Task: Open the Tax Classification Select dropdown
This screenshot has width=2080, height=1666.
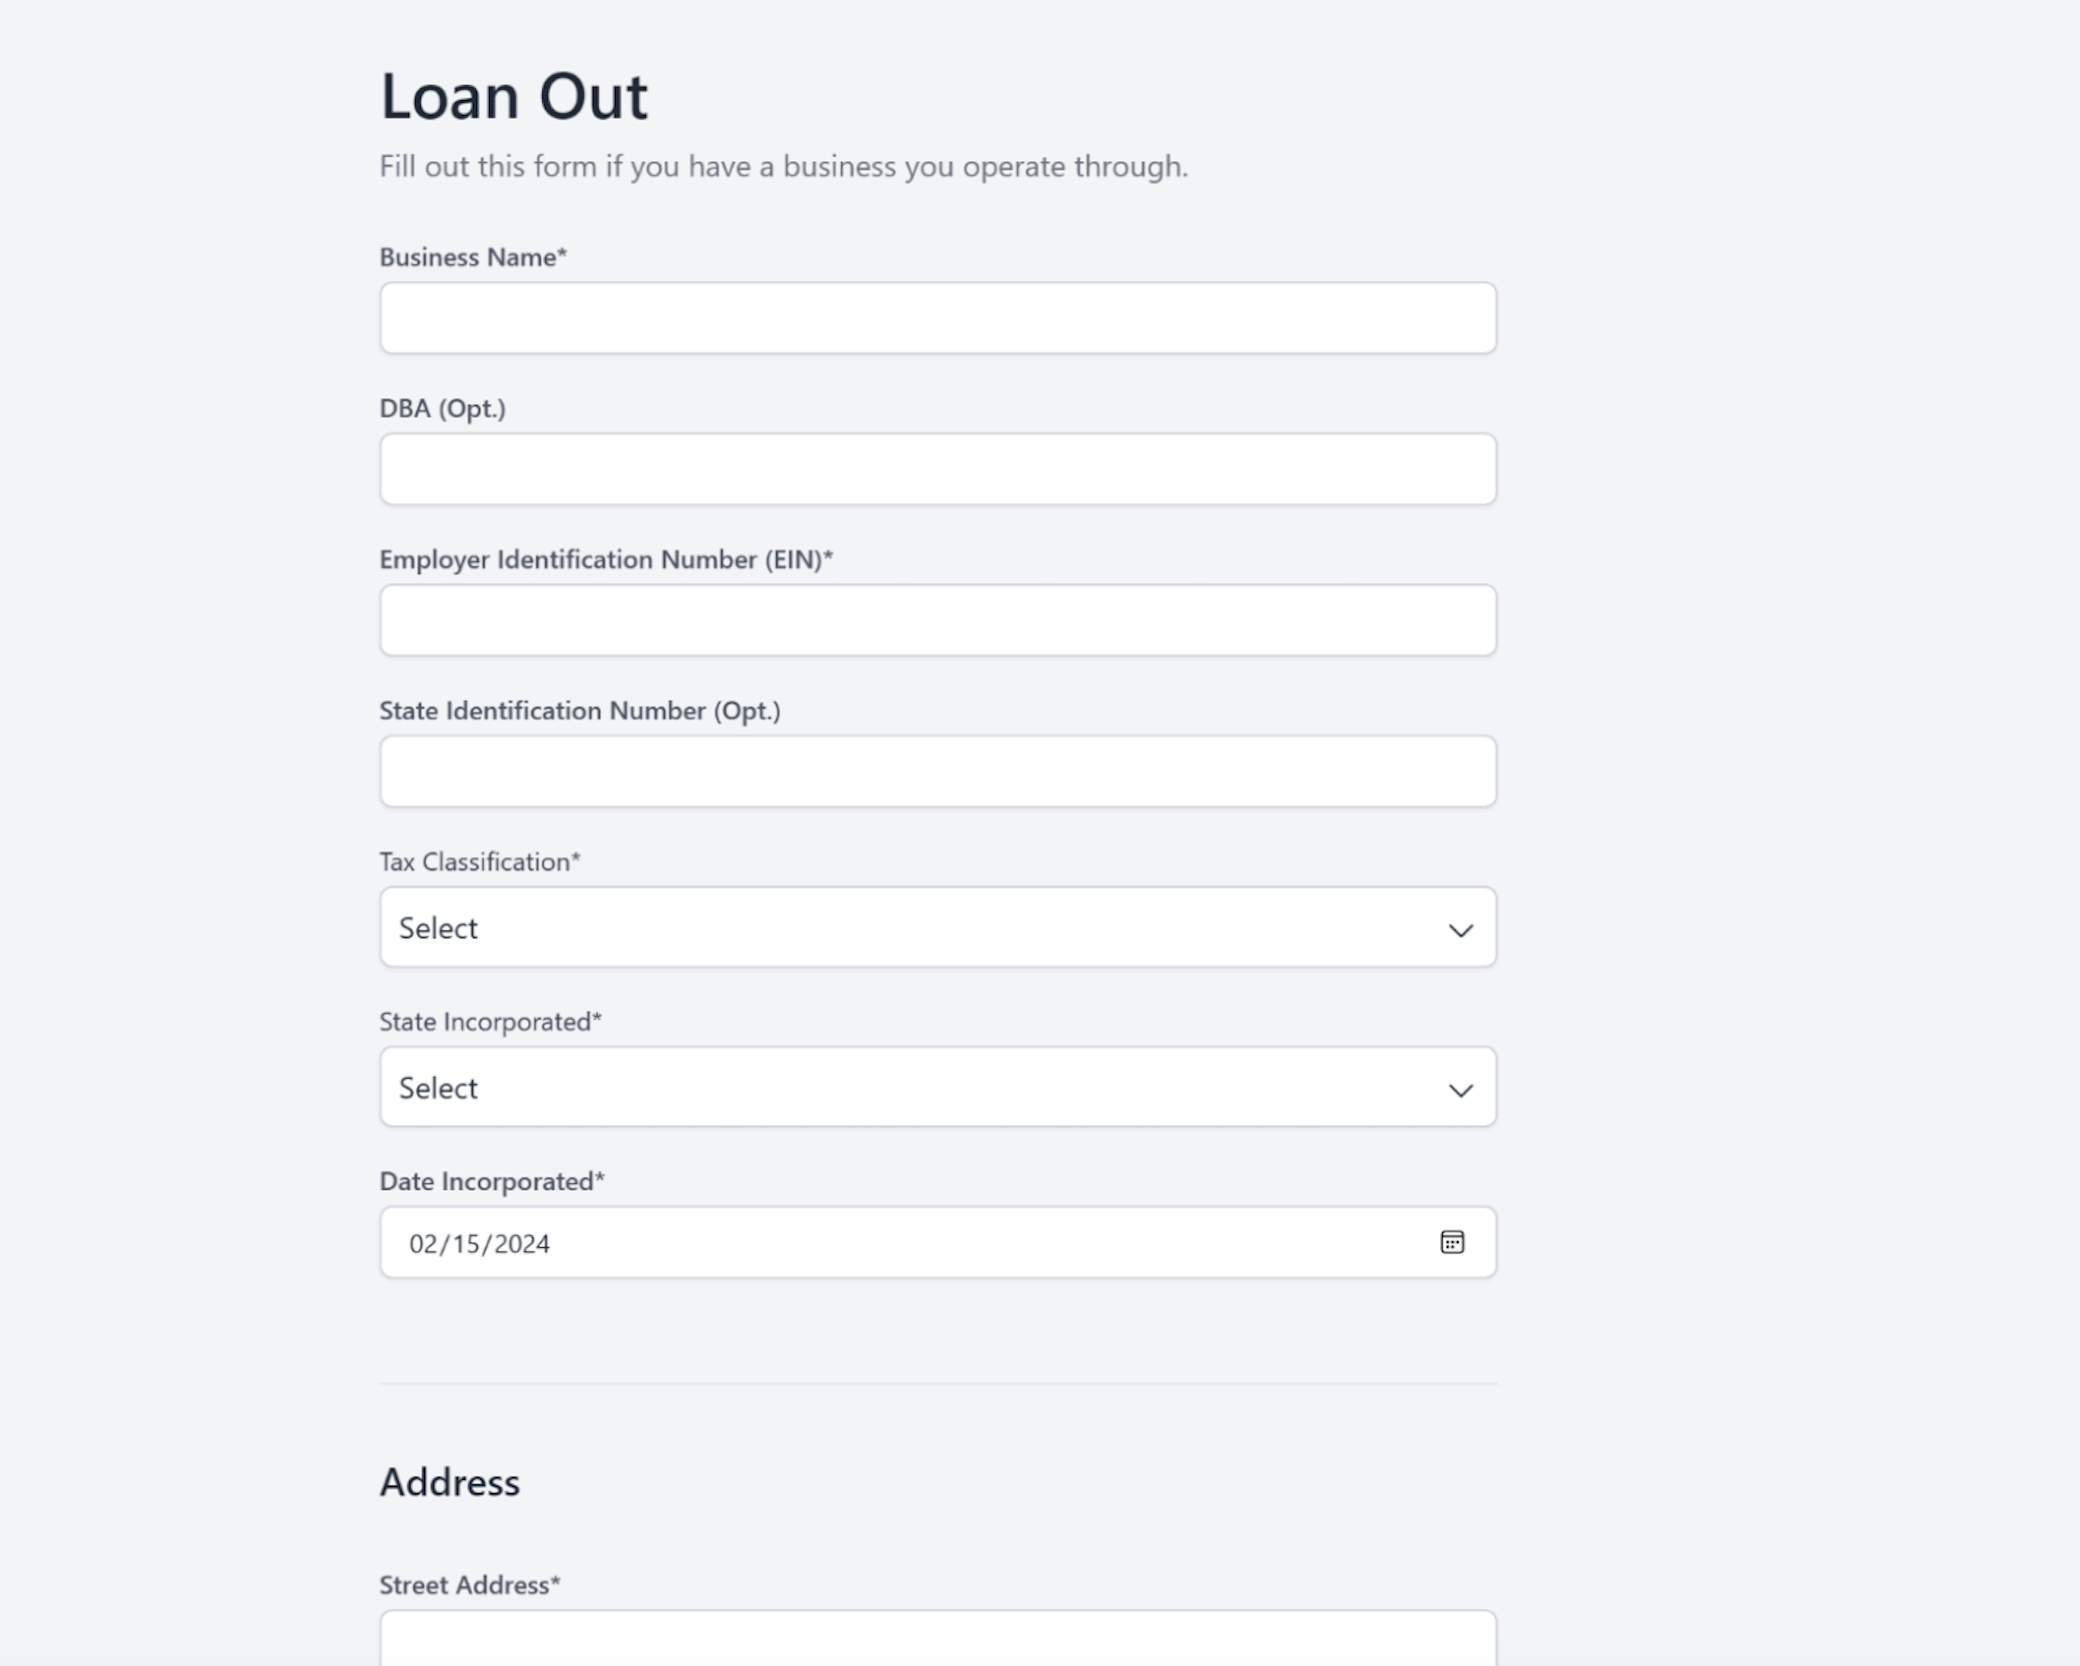Action: pos(938,927)
